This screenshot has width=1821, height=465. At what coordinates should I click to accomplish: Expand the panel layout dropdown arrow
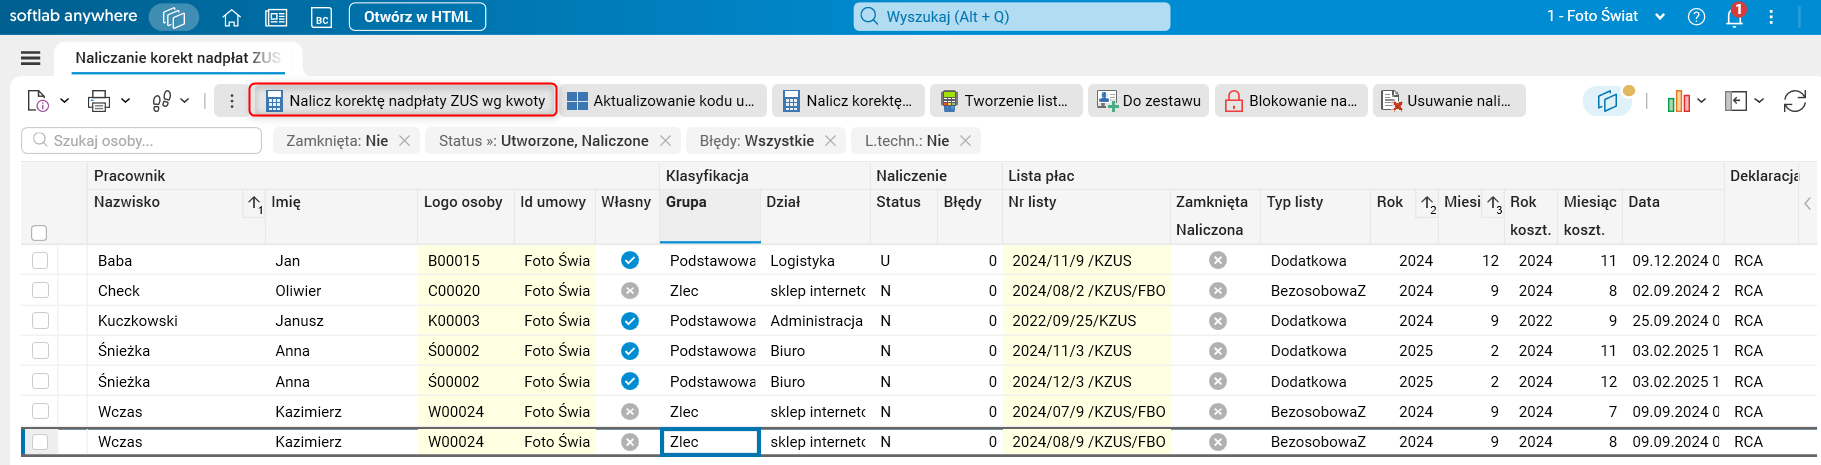tap(1759, 101)
